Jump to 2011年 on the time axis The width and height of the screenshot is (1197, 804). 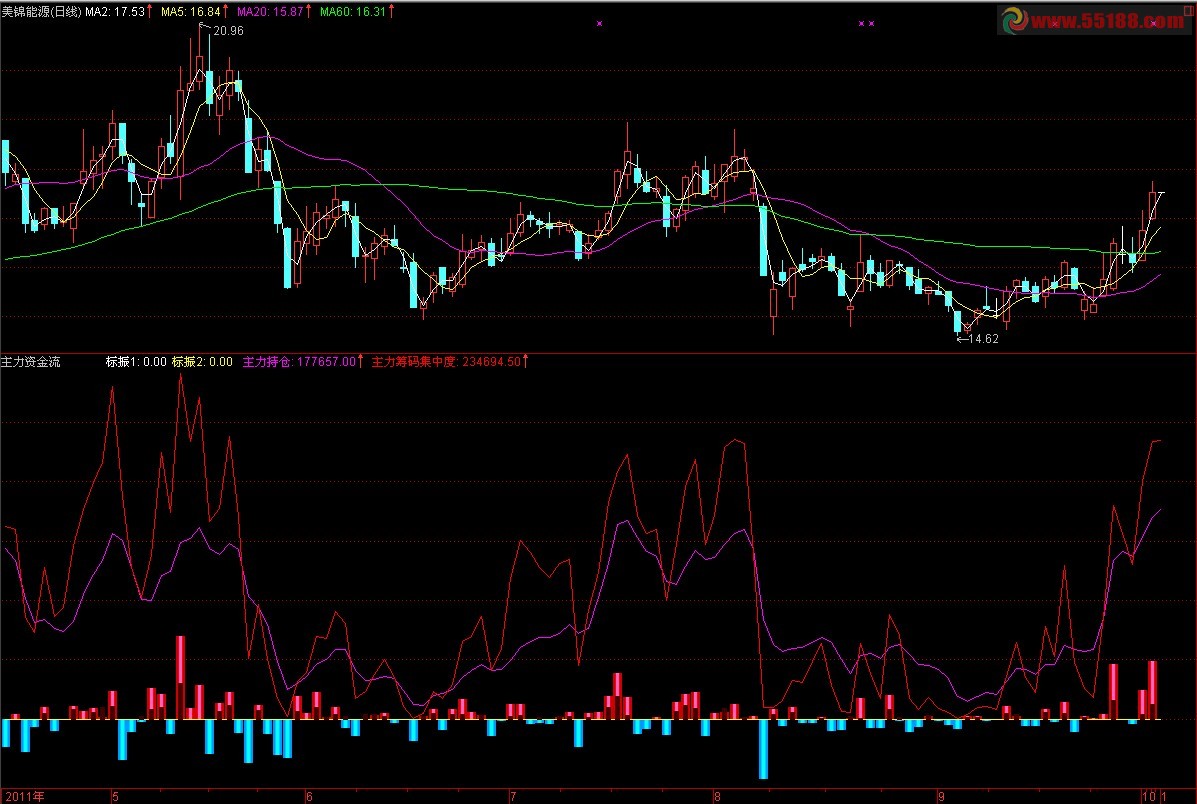point(26,796)
